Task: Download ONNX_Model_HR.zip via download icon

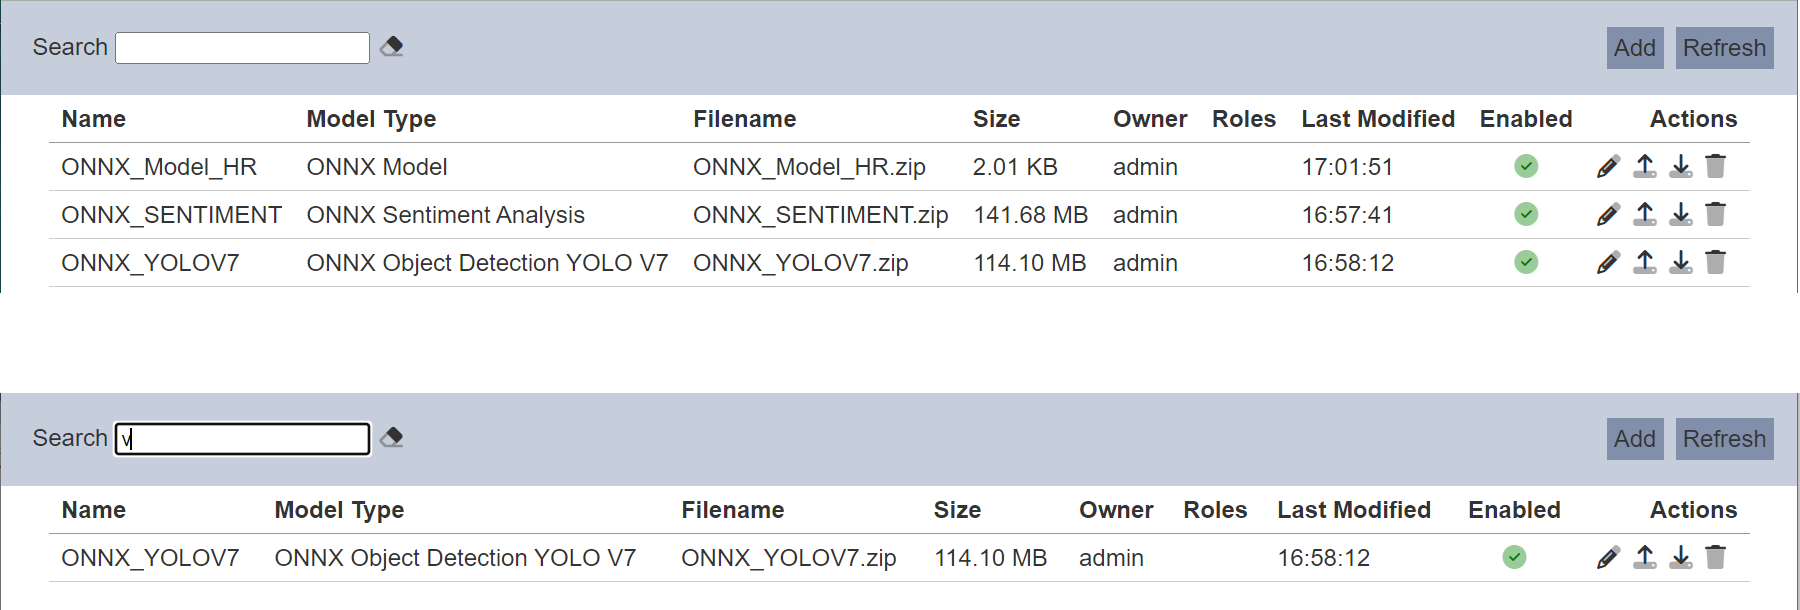Action: point(1681,166)
